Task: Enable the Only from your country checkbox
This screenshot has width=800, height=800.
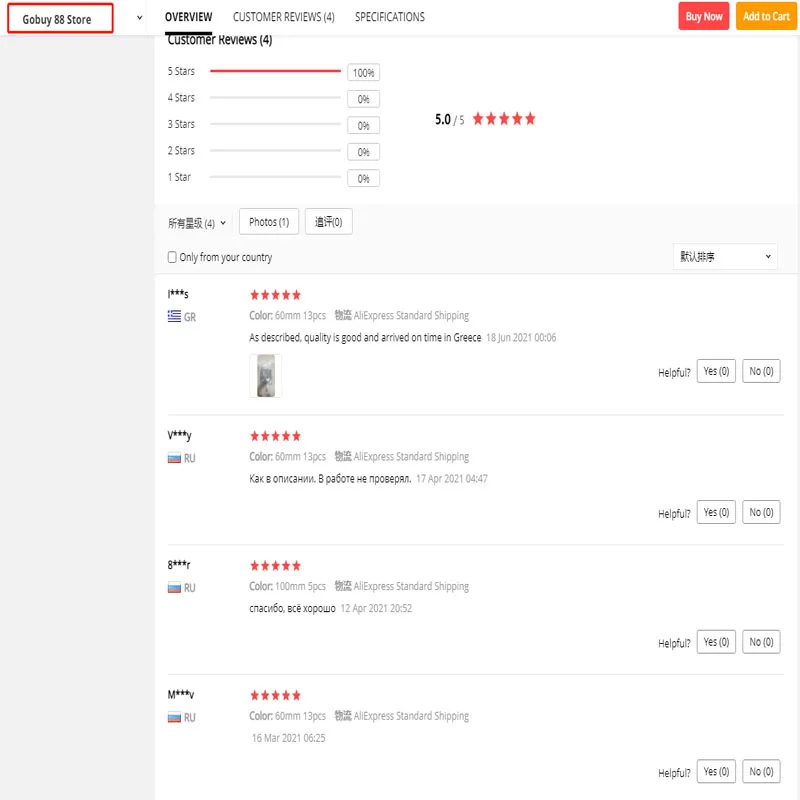Action: pyautogui.click(x=172, y=257)
